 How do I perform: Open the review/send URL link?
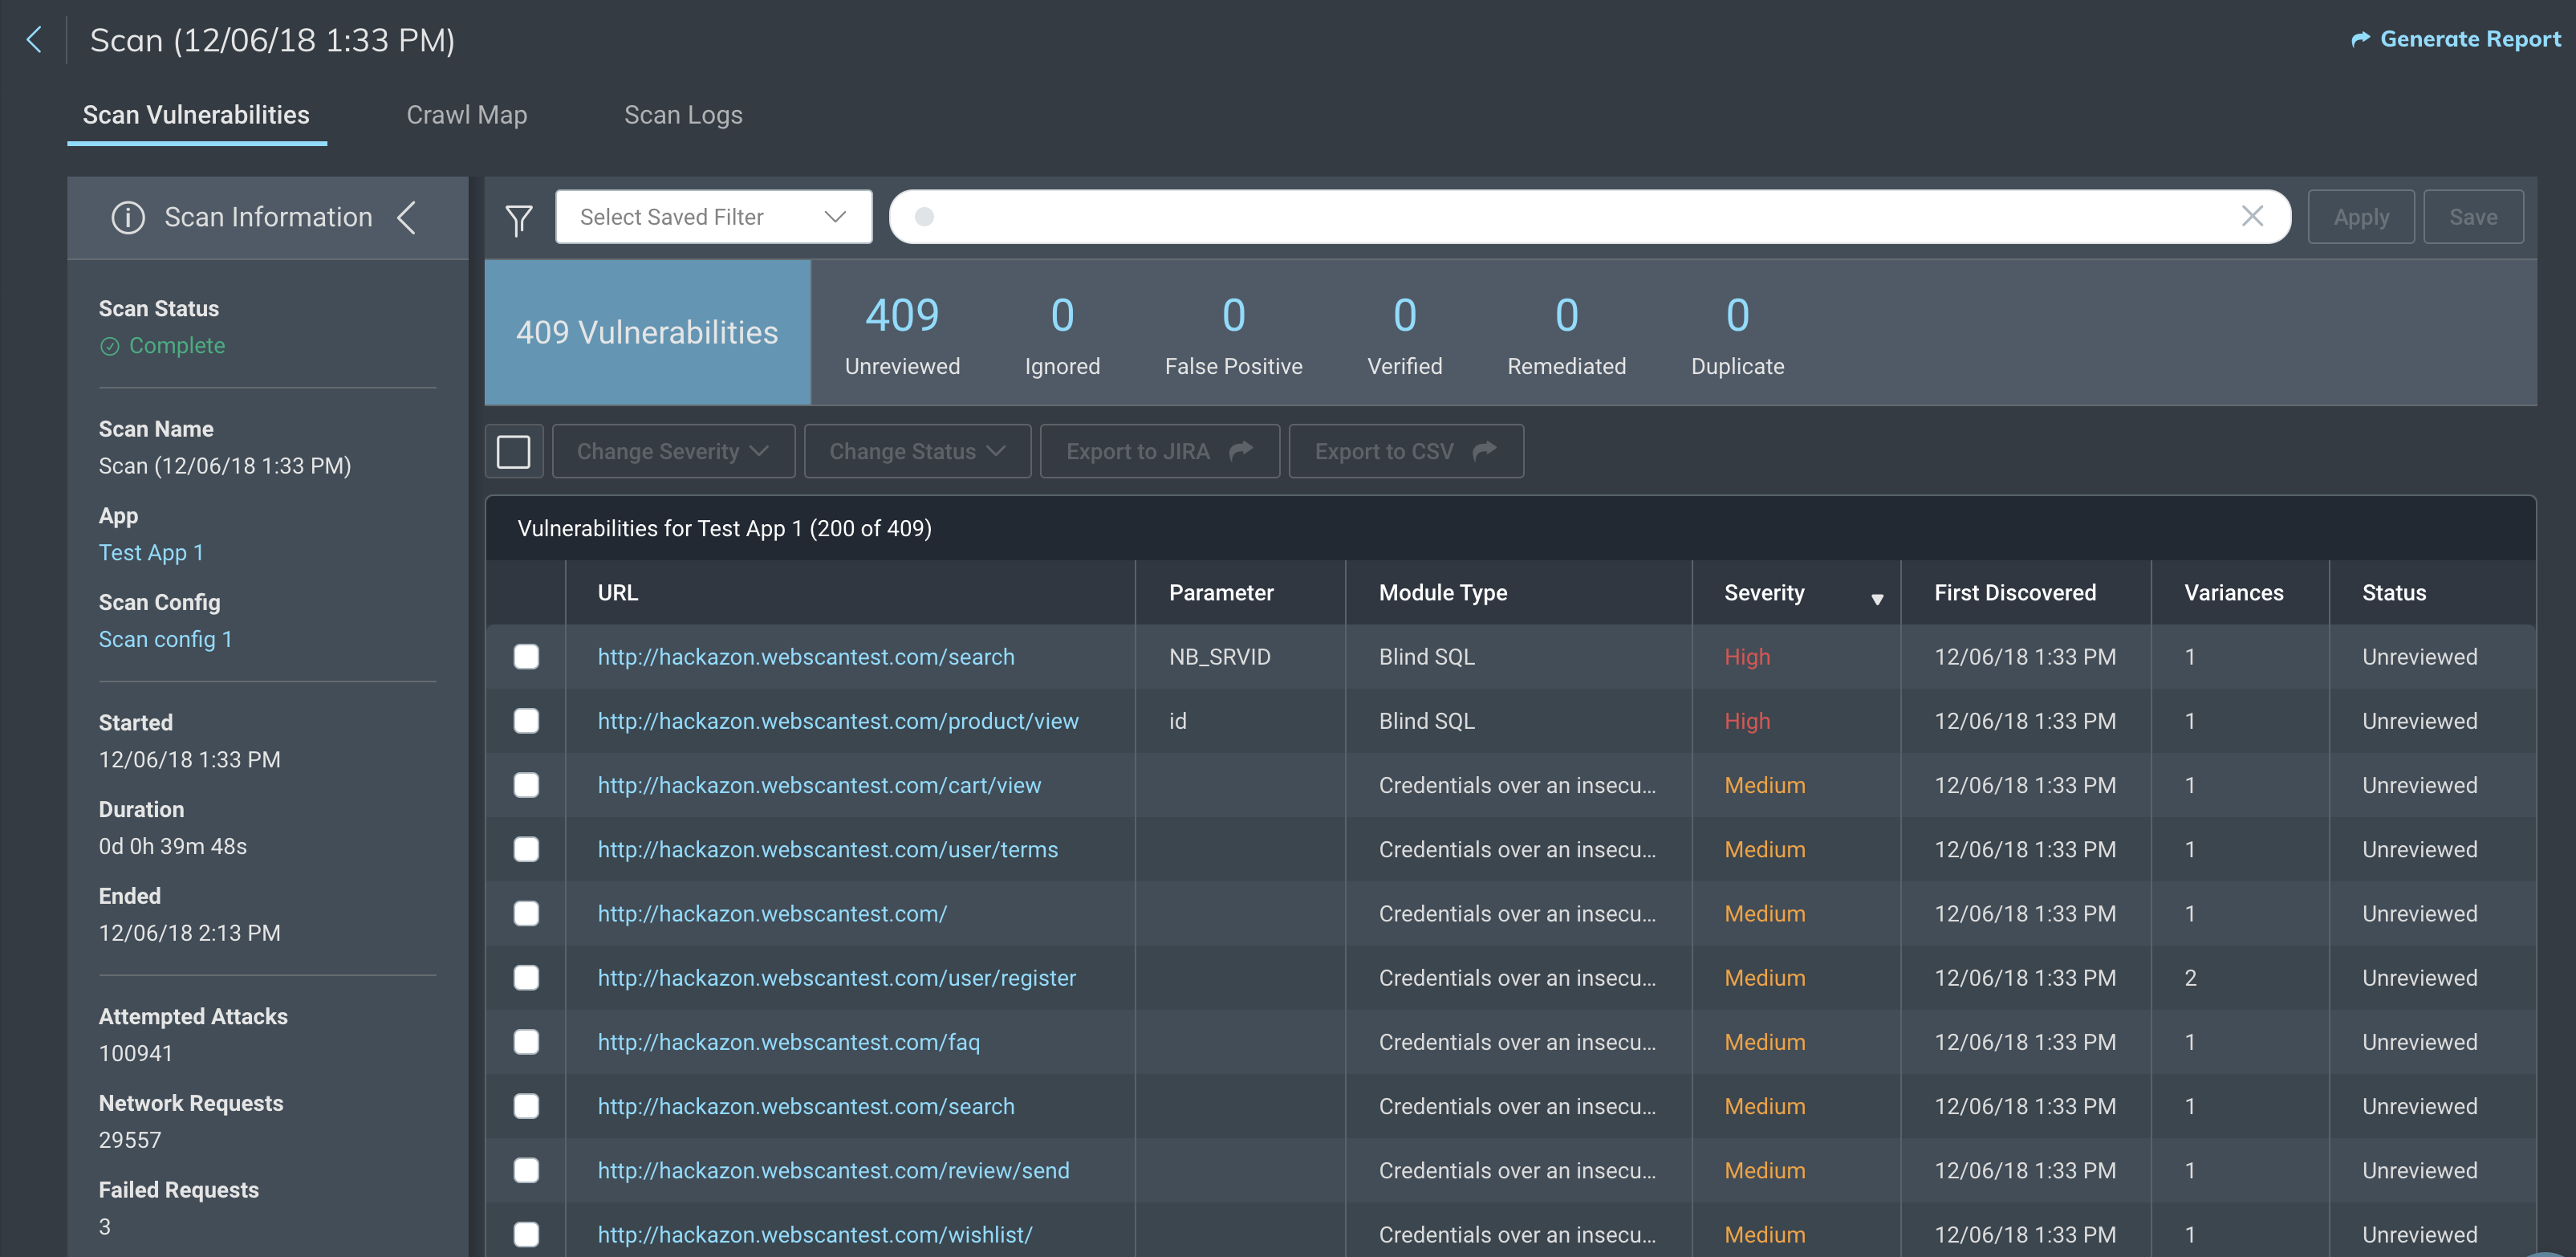[833, 1170]
